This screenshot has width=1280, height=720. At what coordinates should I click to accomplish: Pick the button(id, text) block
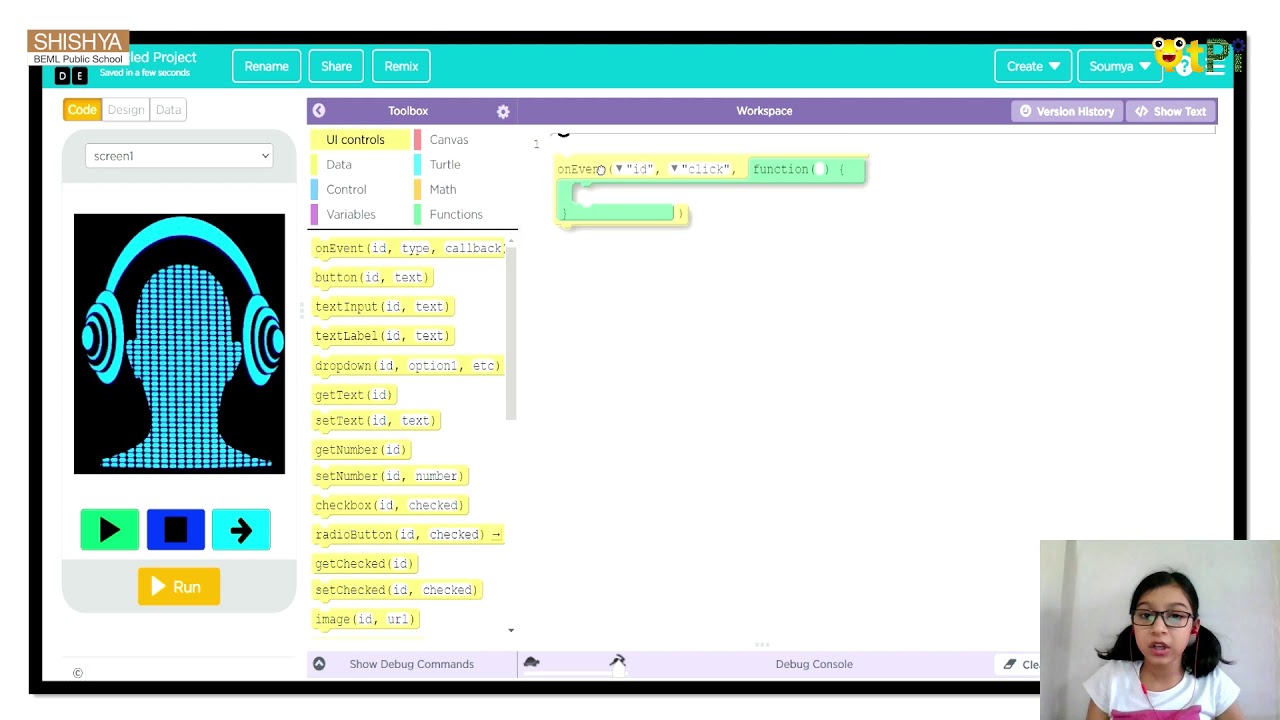(x=371, y=277)
